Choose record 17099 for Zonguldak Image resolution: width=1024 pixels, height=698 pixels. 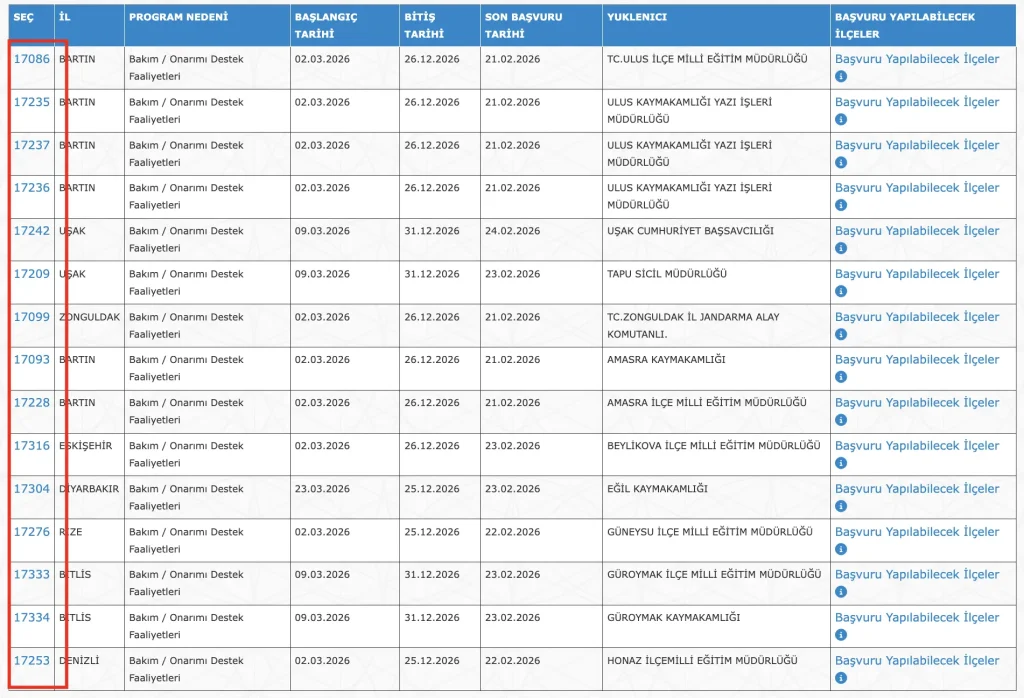31,317
